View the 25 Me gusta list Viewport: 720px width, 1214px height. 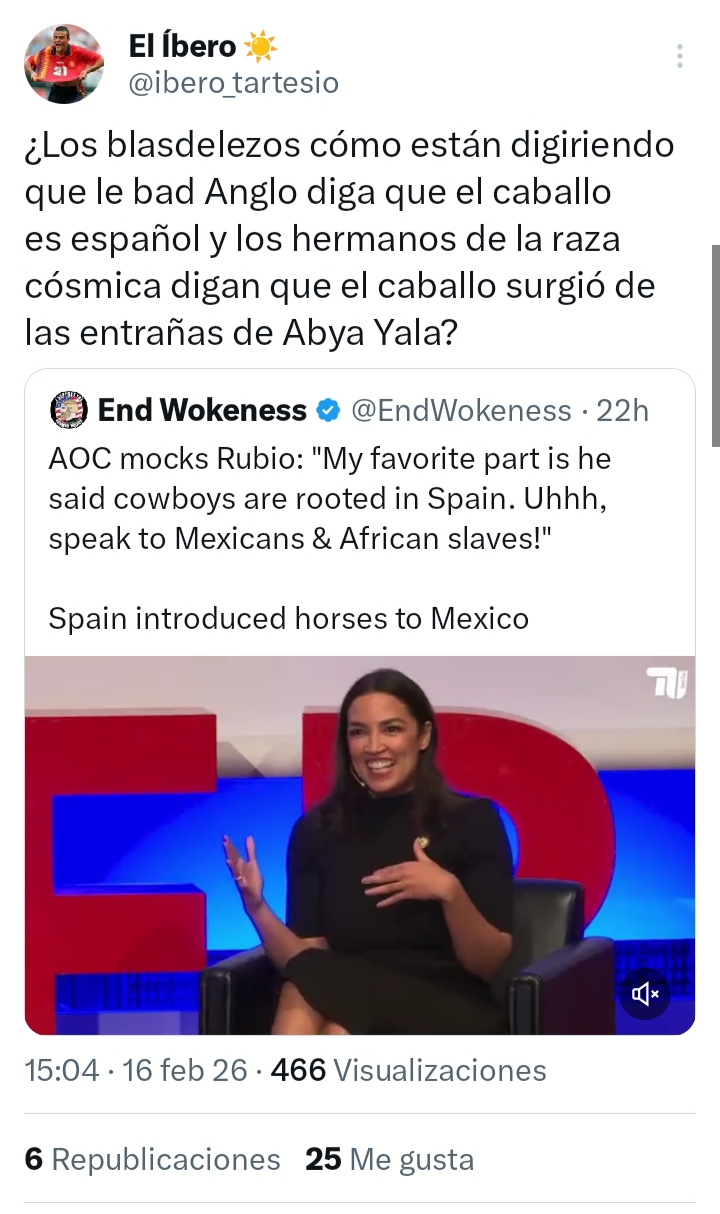pyautogui.click(x=389, y=1159)
